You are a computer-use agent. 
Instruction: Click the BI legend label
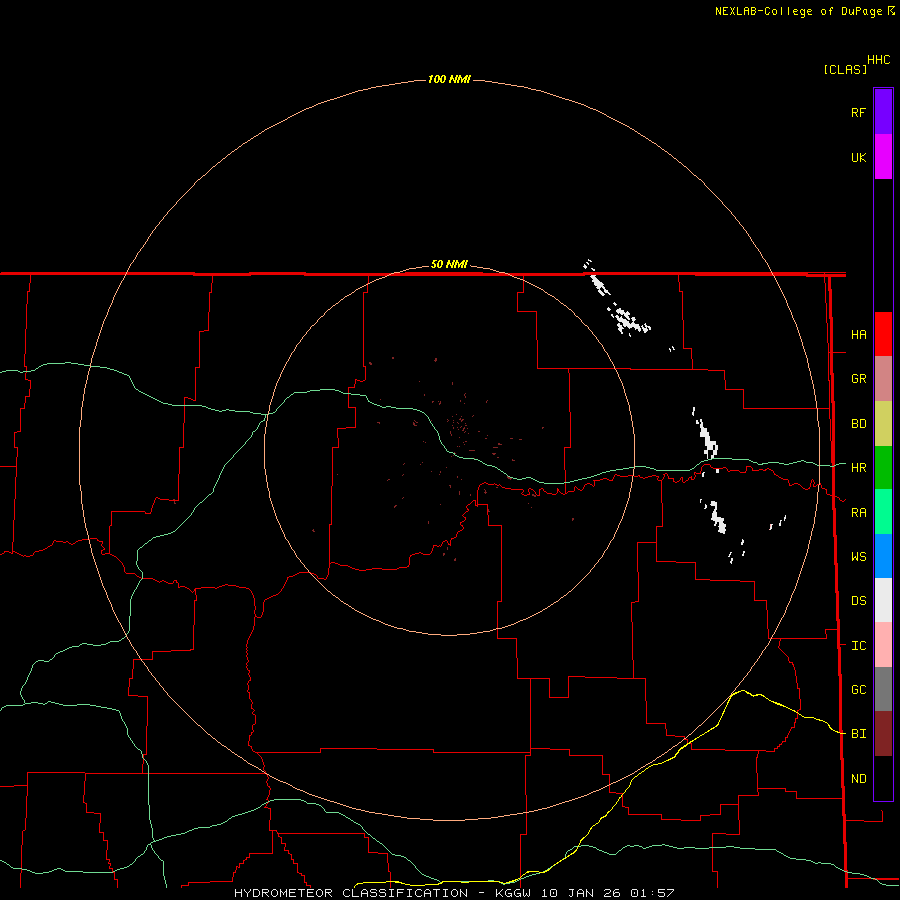(x=858, y=734)
